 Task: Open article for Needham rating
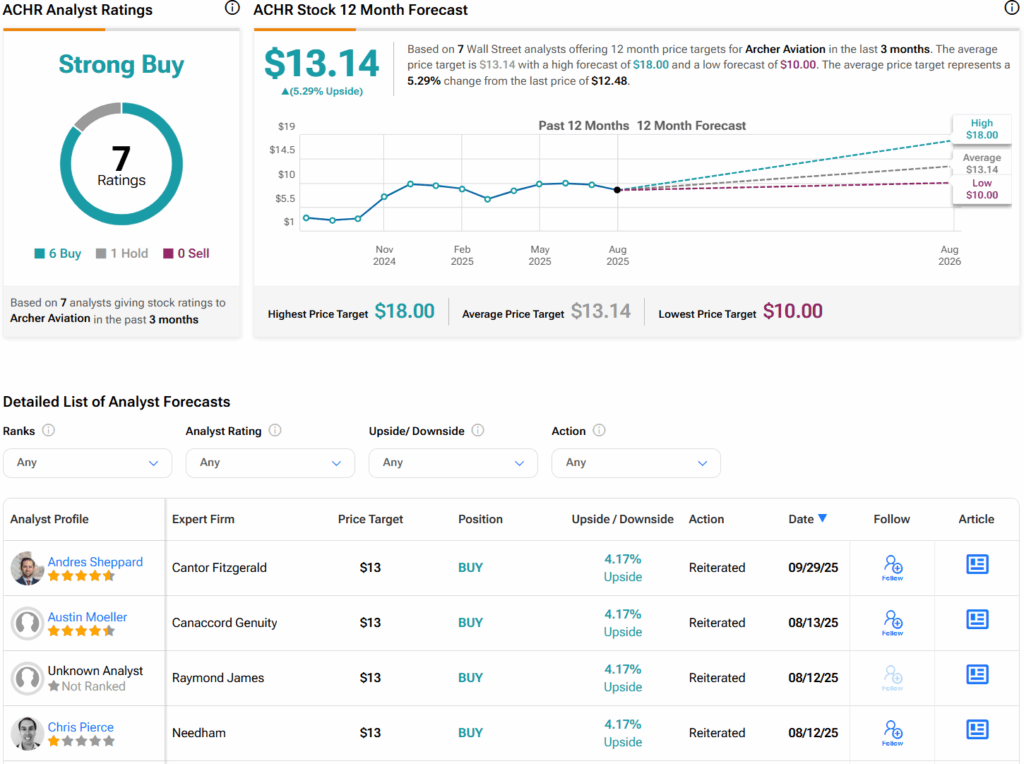[x=977, y=730]
